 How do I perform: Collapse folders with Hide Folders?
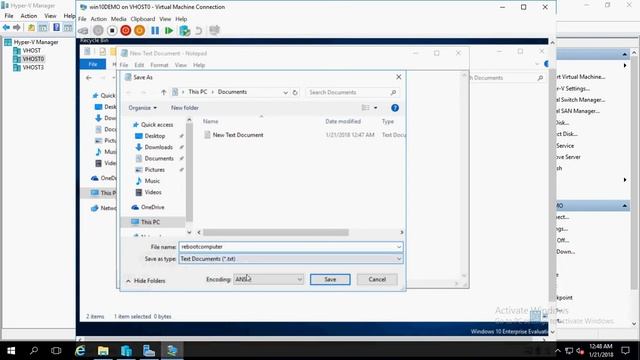point(146,281)
